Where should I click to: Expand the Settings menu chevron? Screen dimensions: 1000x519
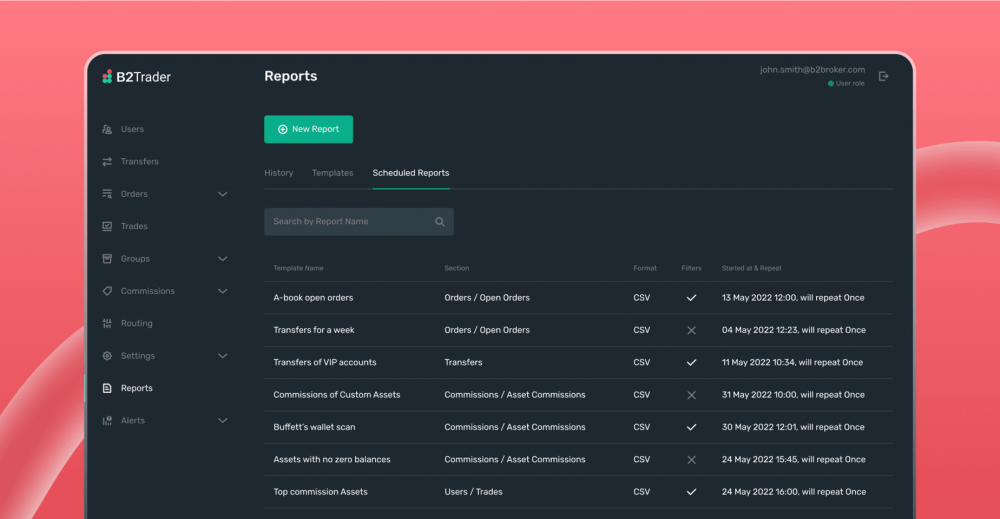coord(222,356)
